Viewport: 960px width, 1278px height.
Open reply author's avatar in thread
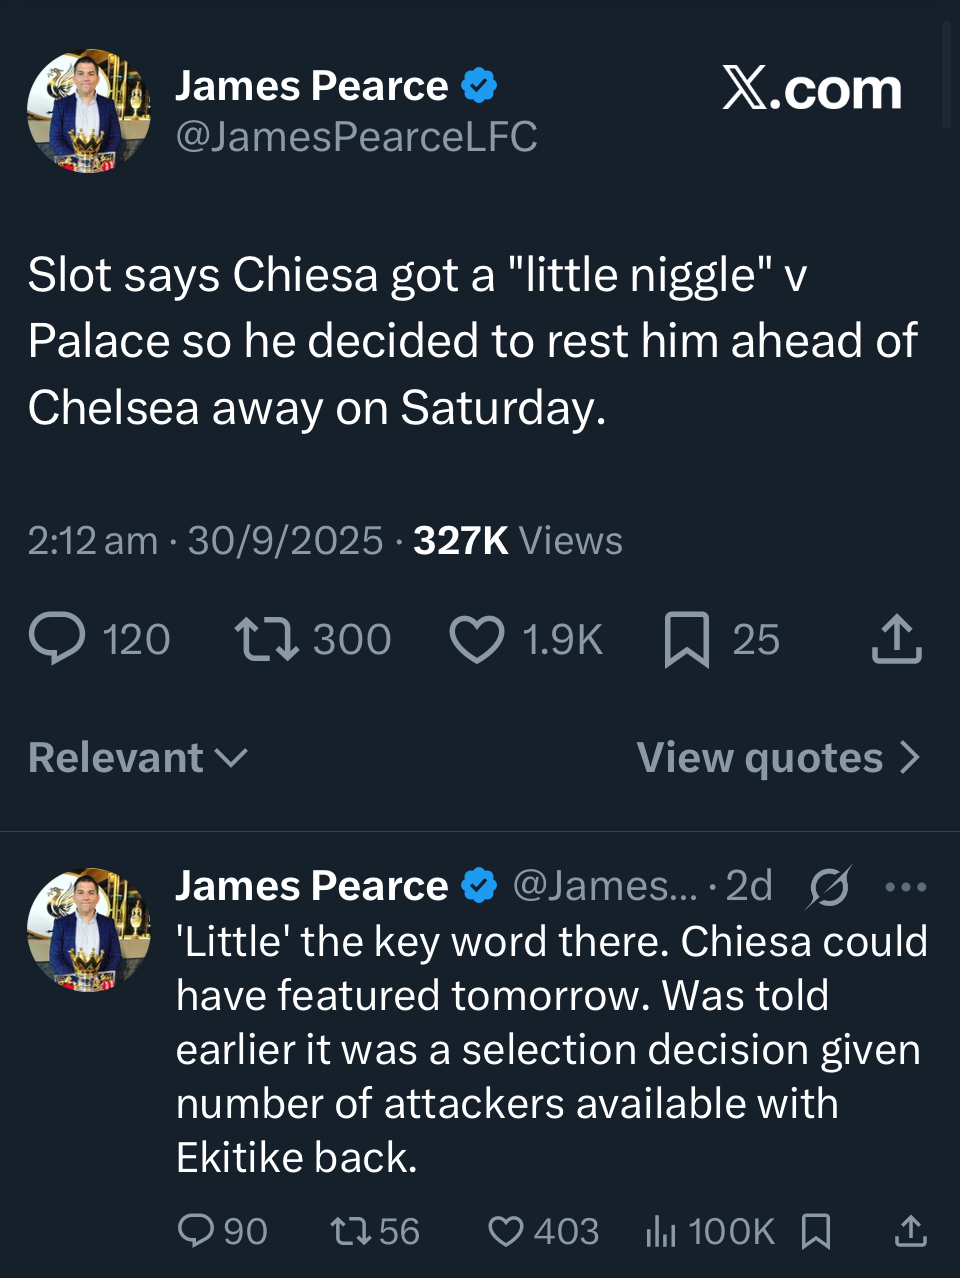89,929
